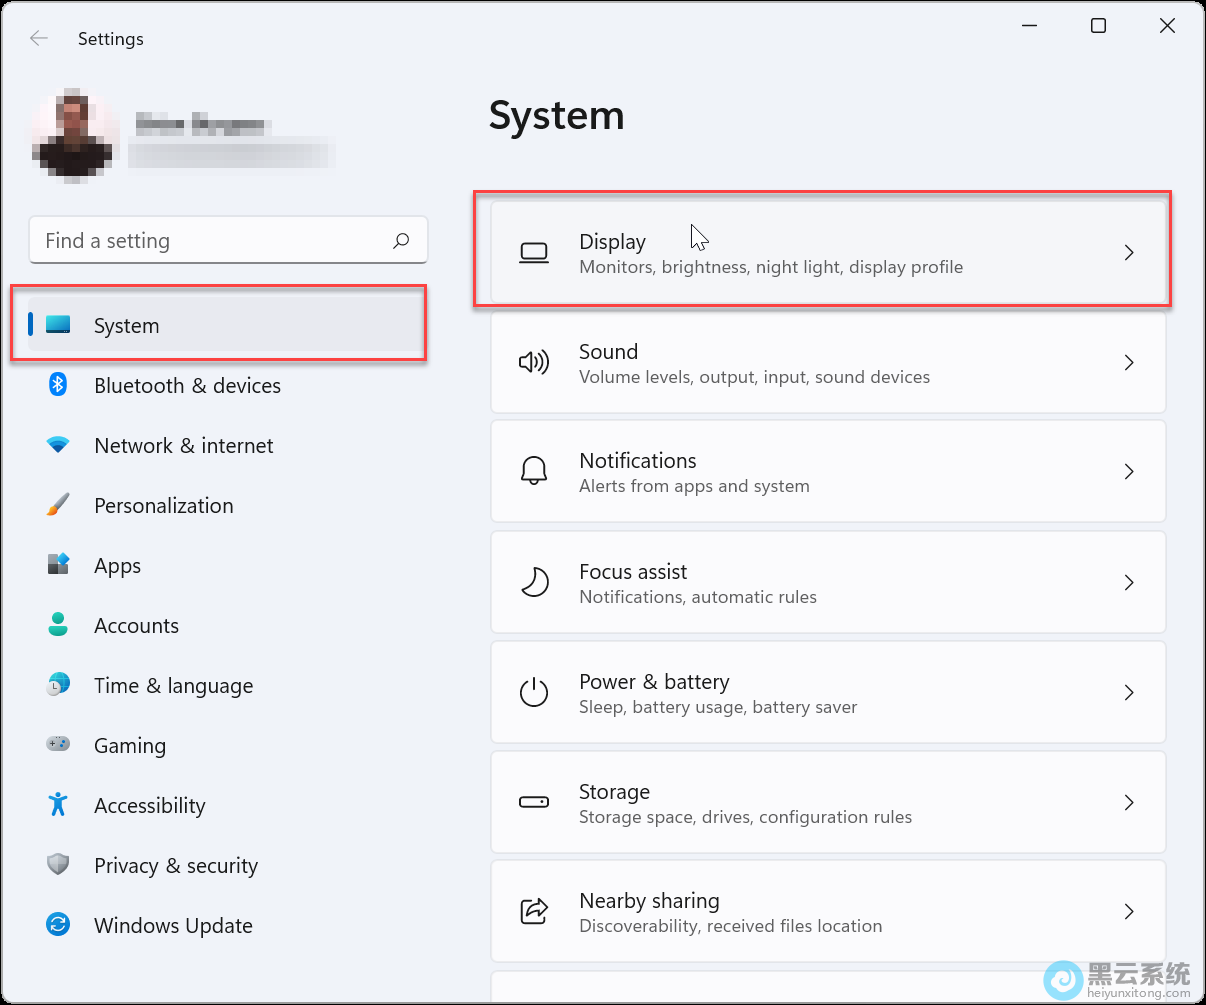1206x1005 pixels.
Task: Click the Network & internet Wi-Fi icon
Action: coord(58,445)
